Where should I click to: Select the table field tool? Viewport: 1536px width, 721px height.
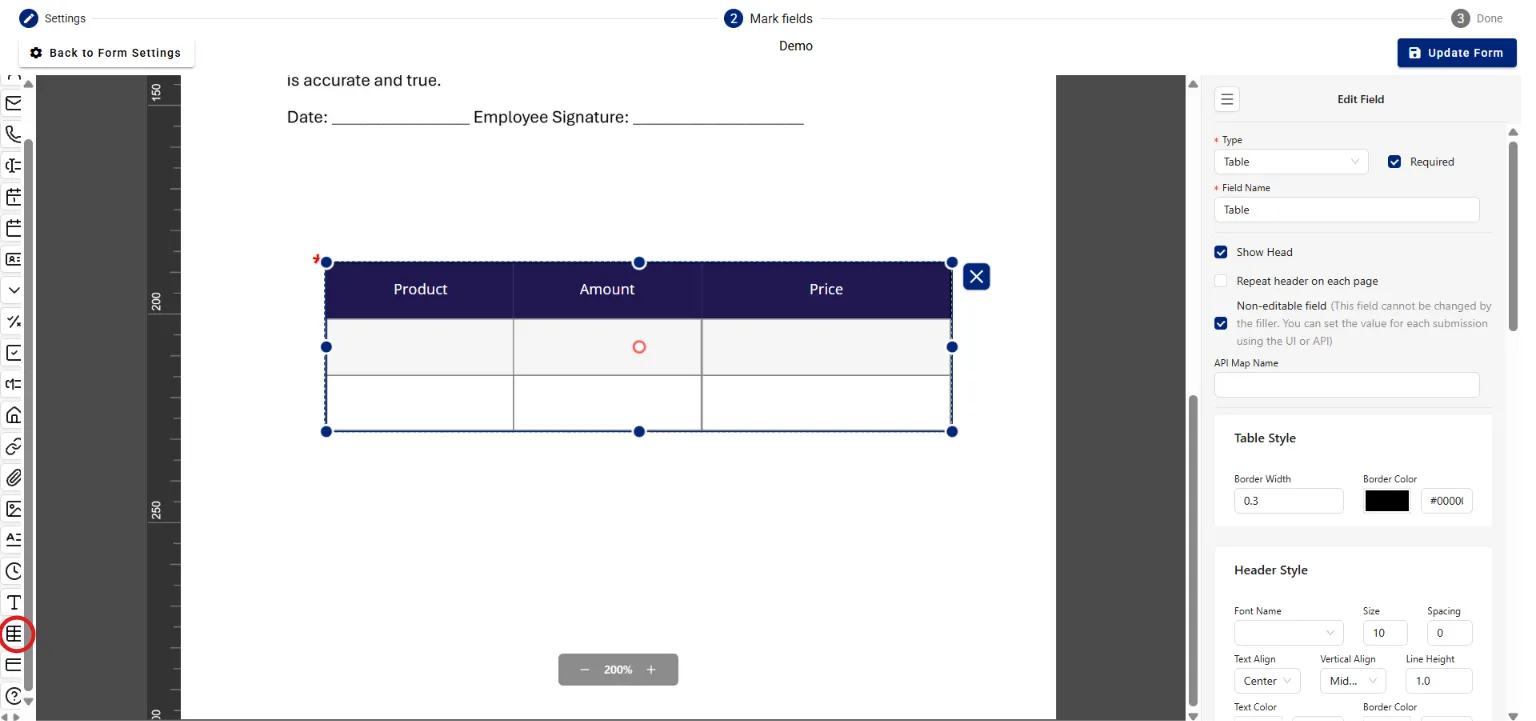14,633
